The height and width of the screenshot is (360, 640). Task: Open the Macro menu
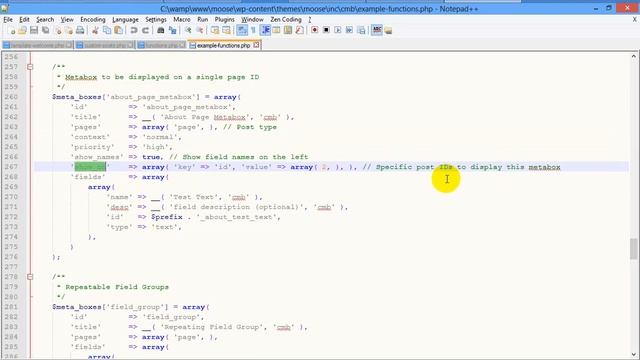coord(182,20)
